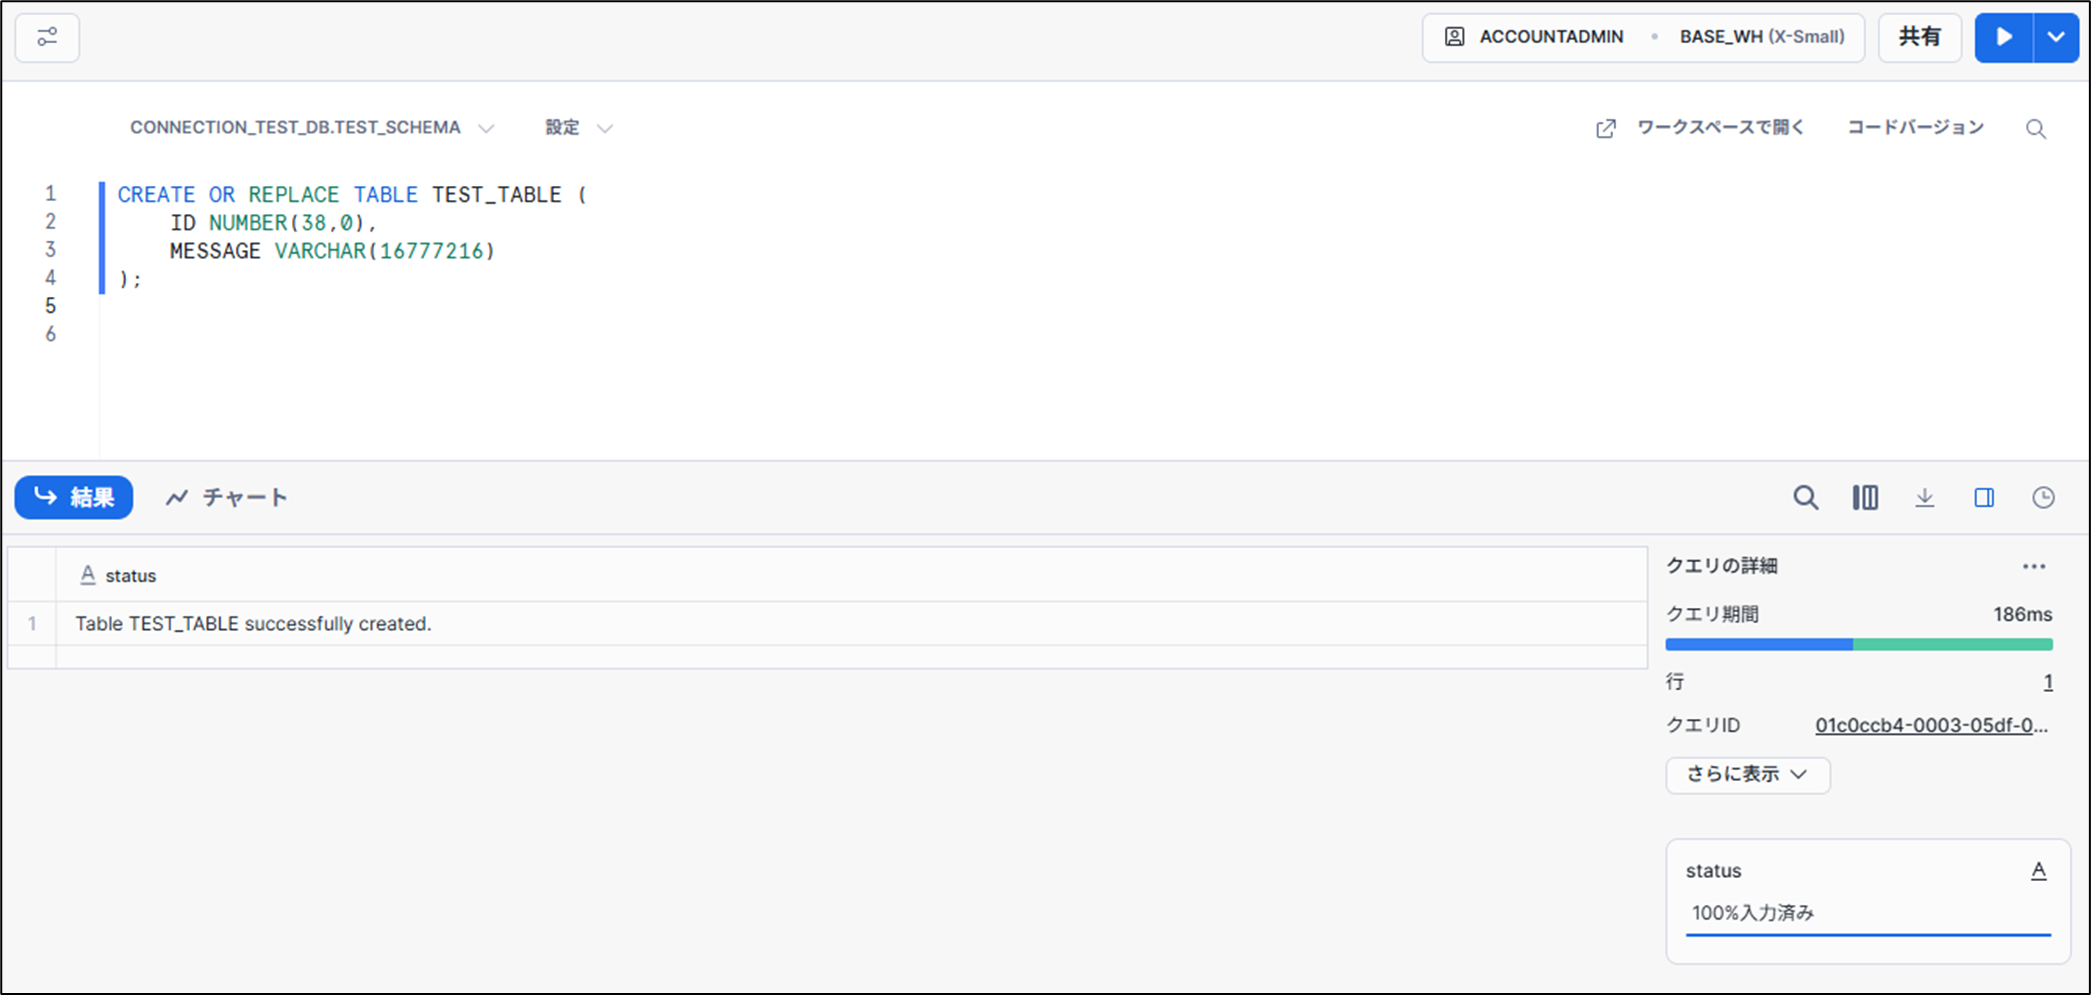
Task: Switch to the チャート tab
Action: pyautogui.click(x=227, y=497)
